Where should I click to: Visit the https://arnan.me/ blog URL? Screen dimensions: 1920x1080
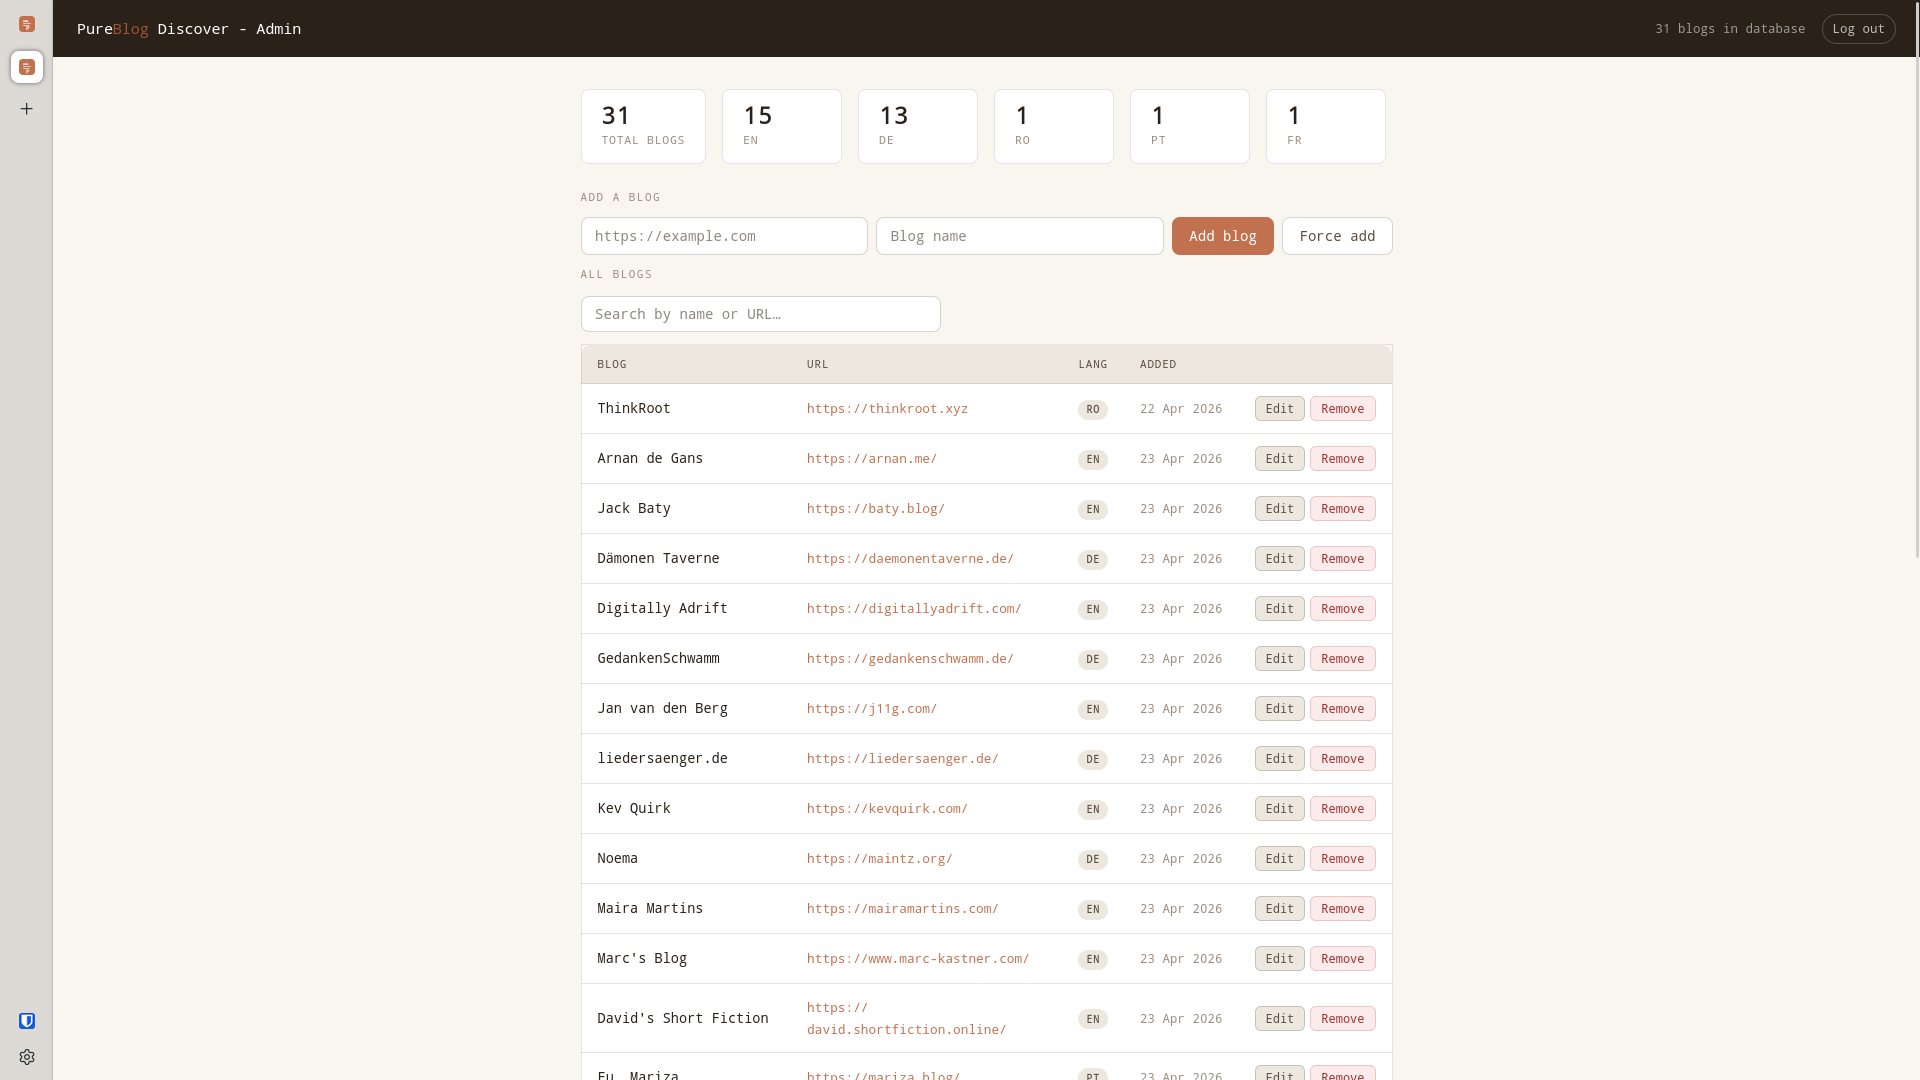pyautogui.click(x=871, y=458)
